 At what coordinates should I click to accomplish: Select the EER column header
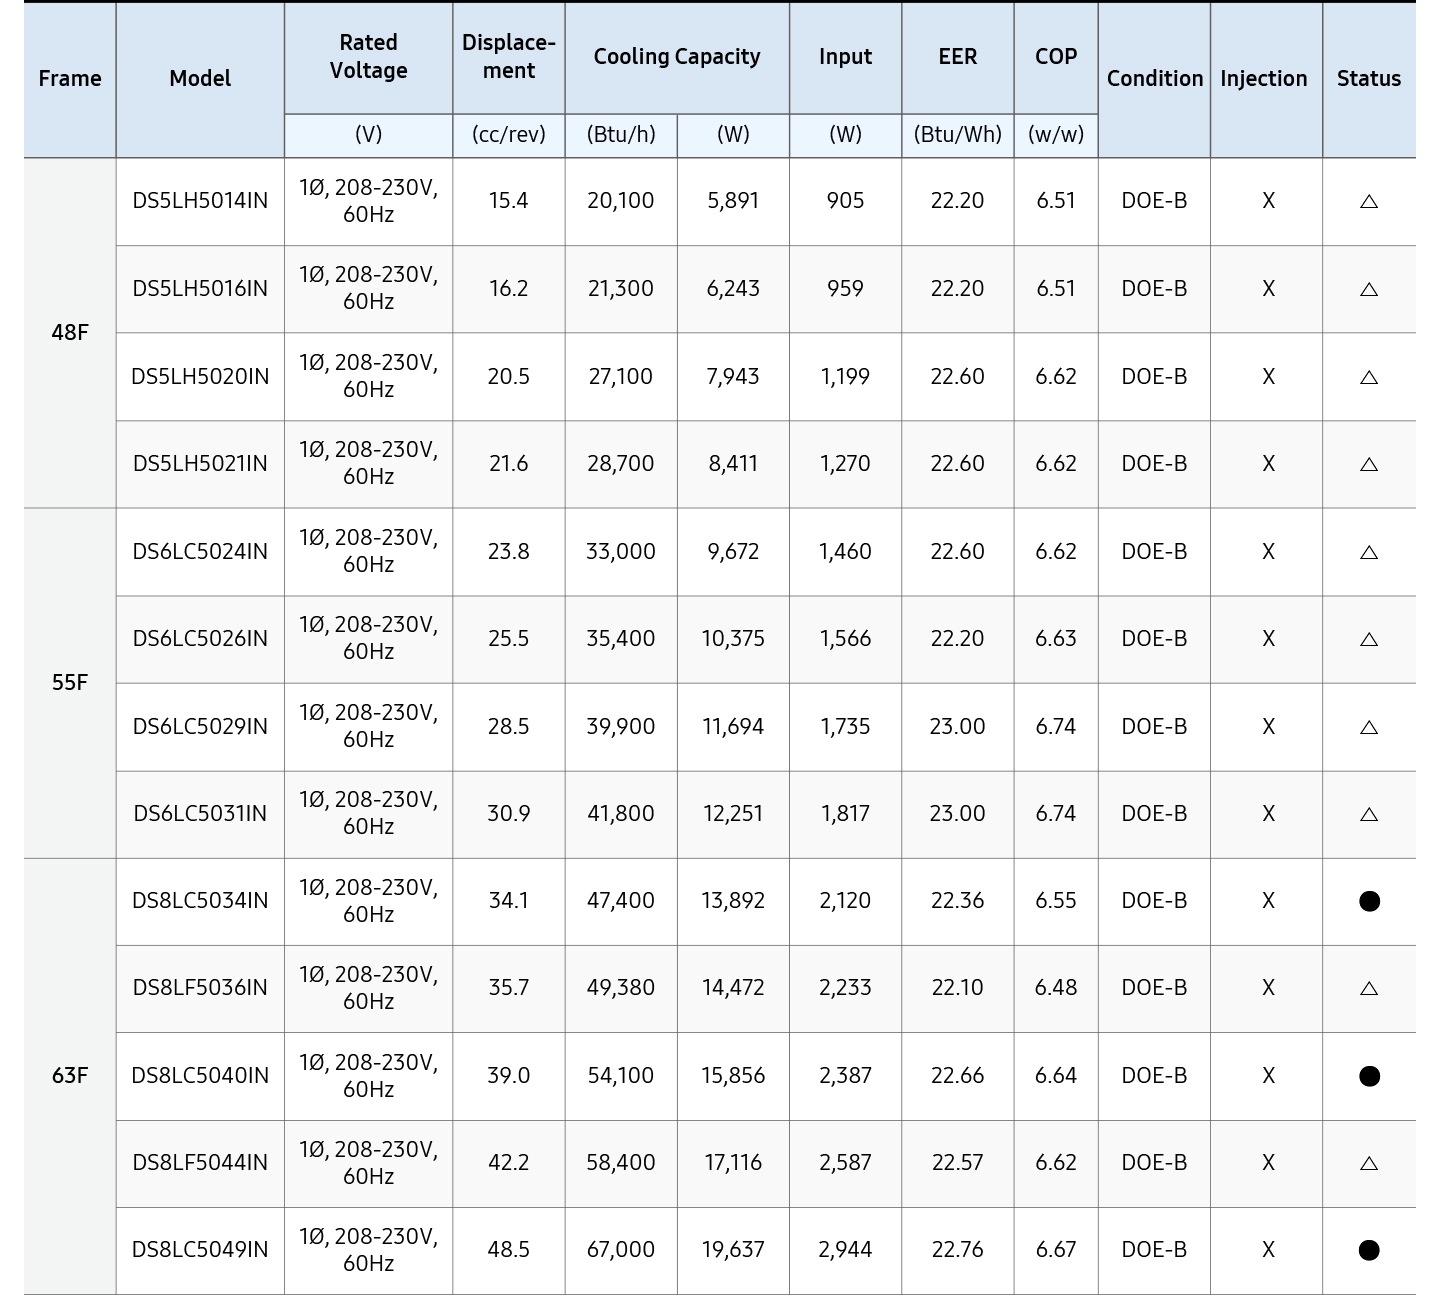point(957,57)
